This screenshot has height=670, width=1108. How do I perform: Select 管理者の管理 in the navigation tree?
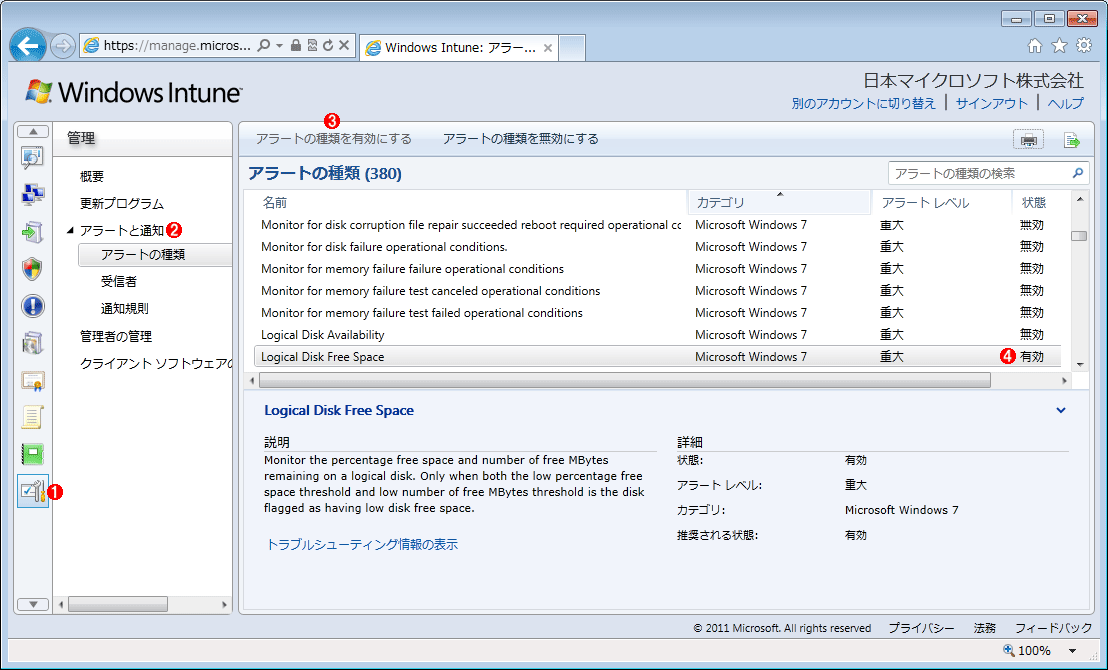116,336
